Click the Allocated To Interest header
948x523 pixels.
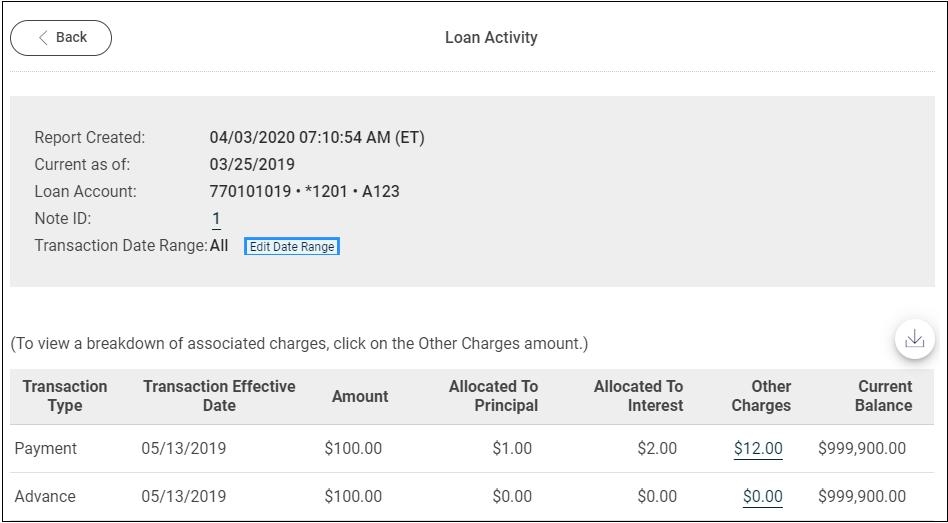click(x=638, y=396)
